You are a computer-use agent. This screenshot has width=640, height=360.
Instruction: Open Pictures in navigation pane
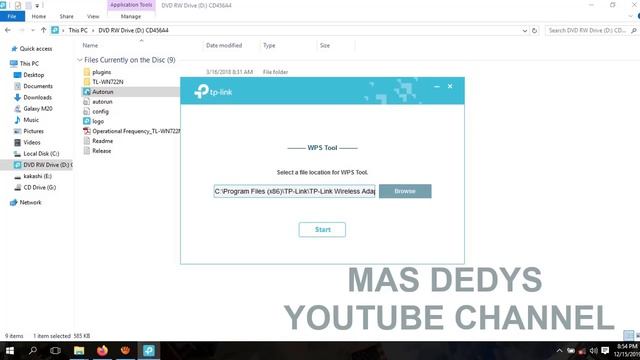click(33, 131)
